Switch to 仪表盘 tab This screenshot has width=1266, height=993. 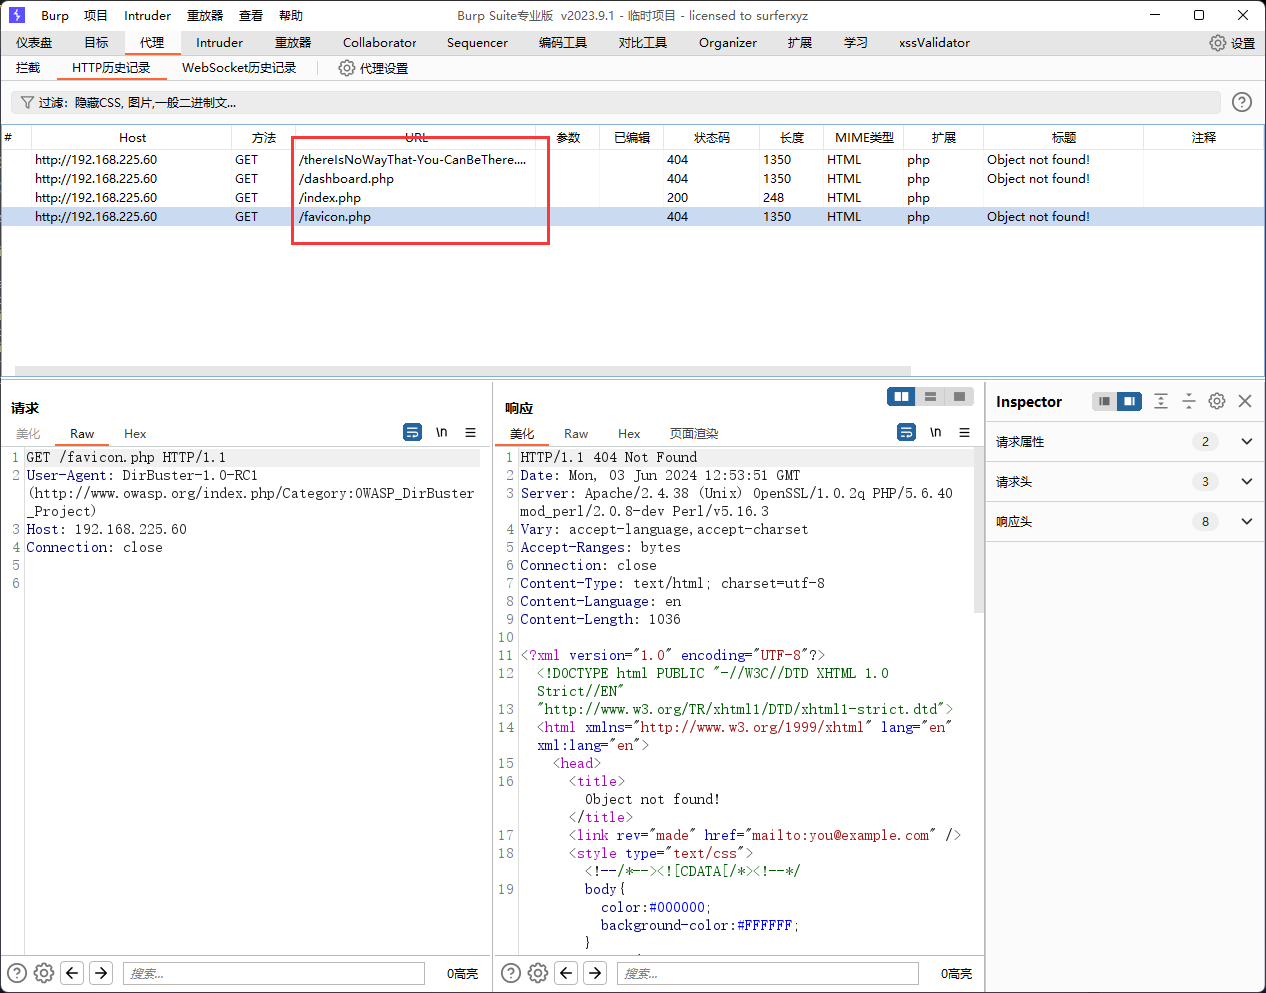click(x=34, y=43)
